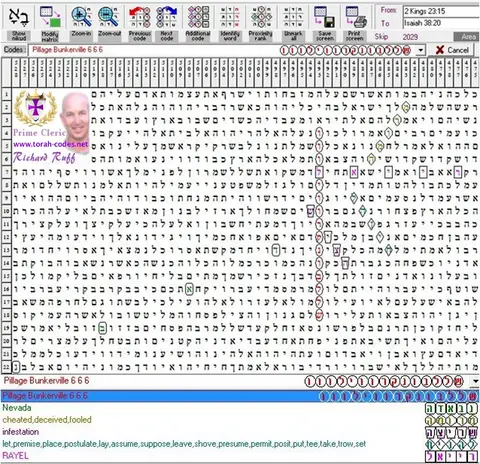Screen dimensions: 480x464
Task: Click row number 22 header
Action: 6,367
